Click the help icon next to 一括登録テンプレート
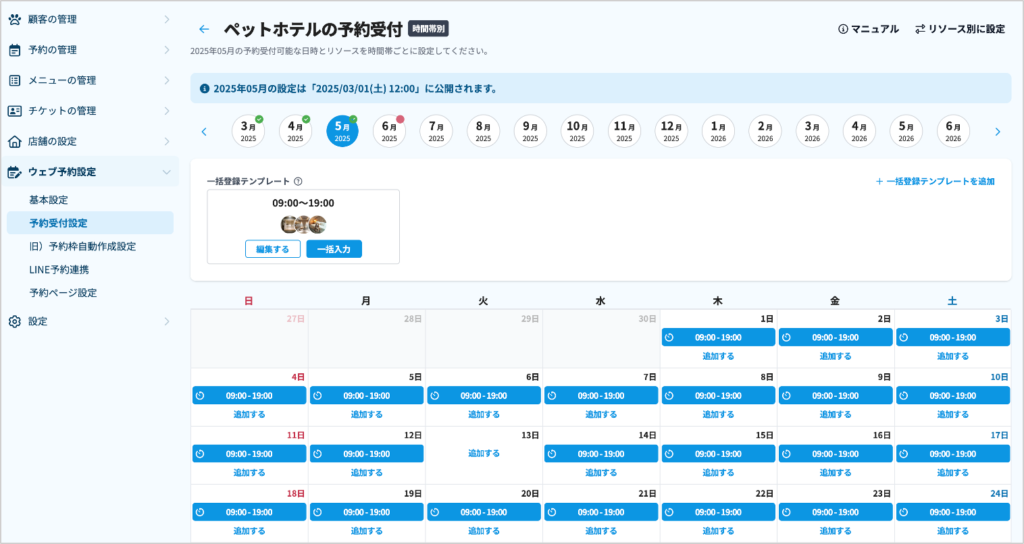Image resolution: width=1024 pixels, height=544 pixels. (x=298, y=182)
